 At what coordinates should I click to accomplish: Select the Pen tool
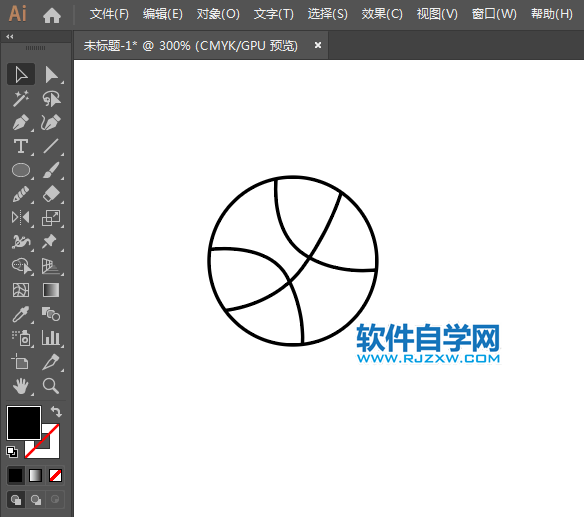21,122
